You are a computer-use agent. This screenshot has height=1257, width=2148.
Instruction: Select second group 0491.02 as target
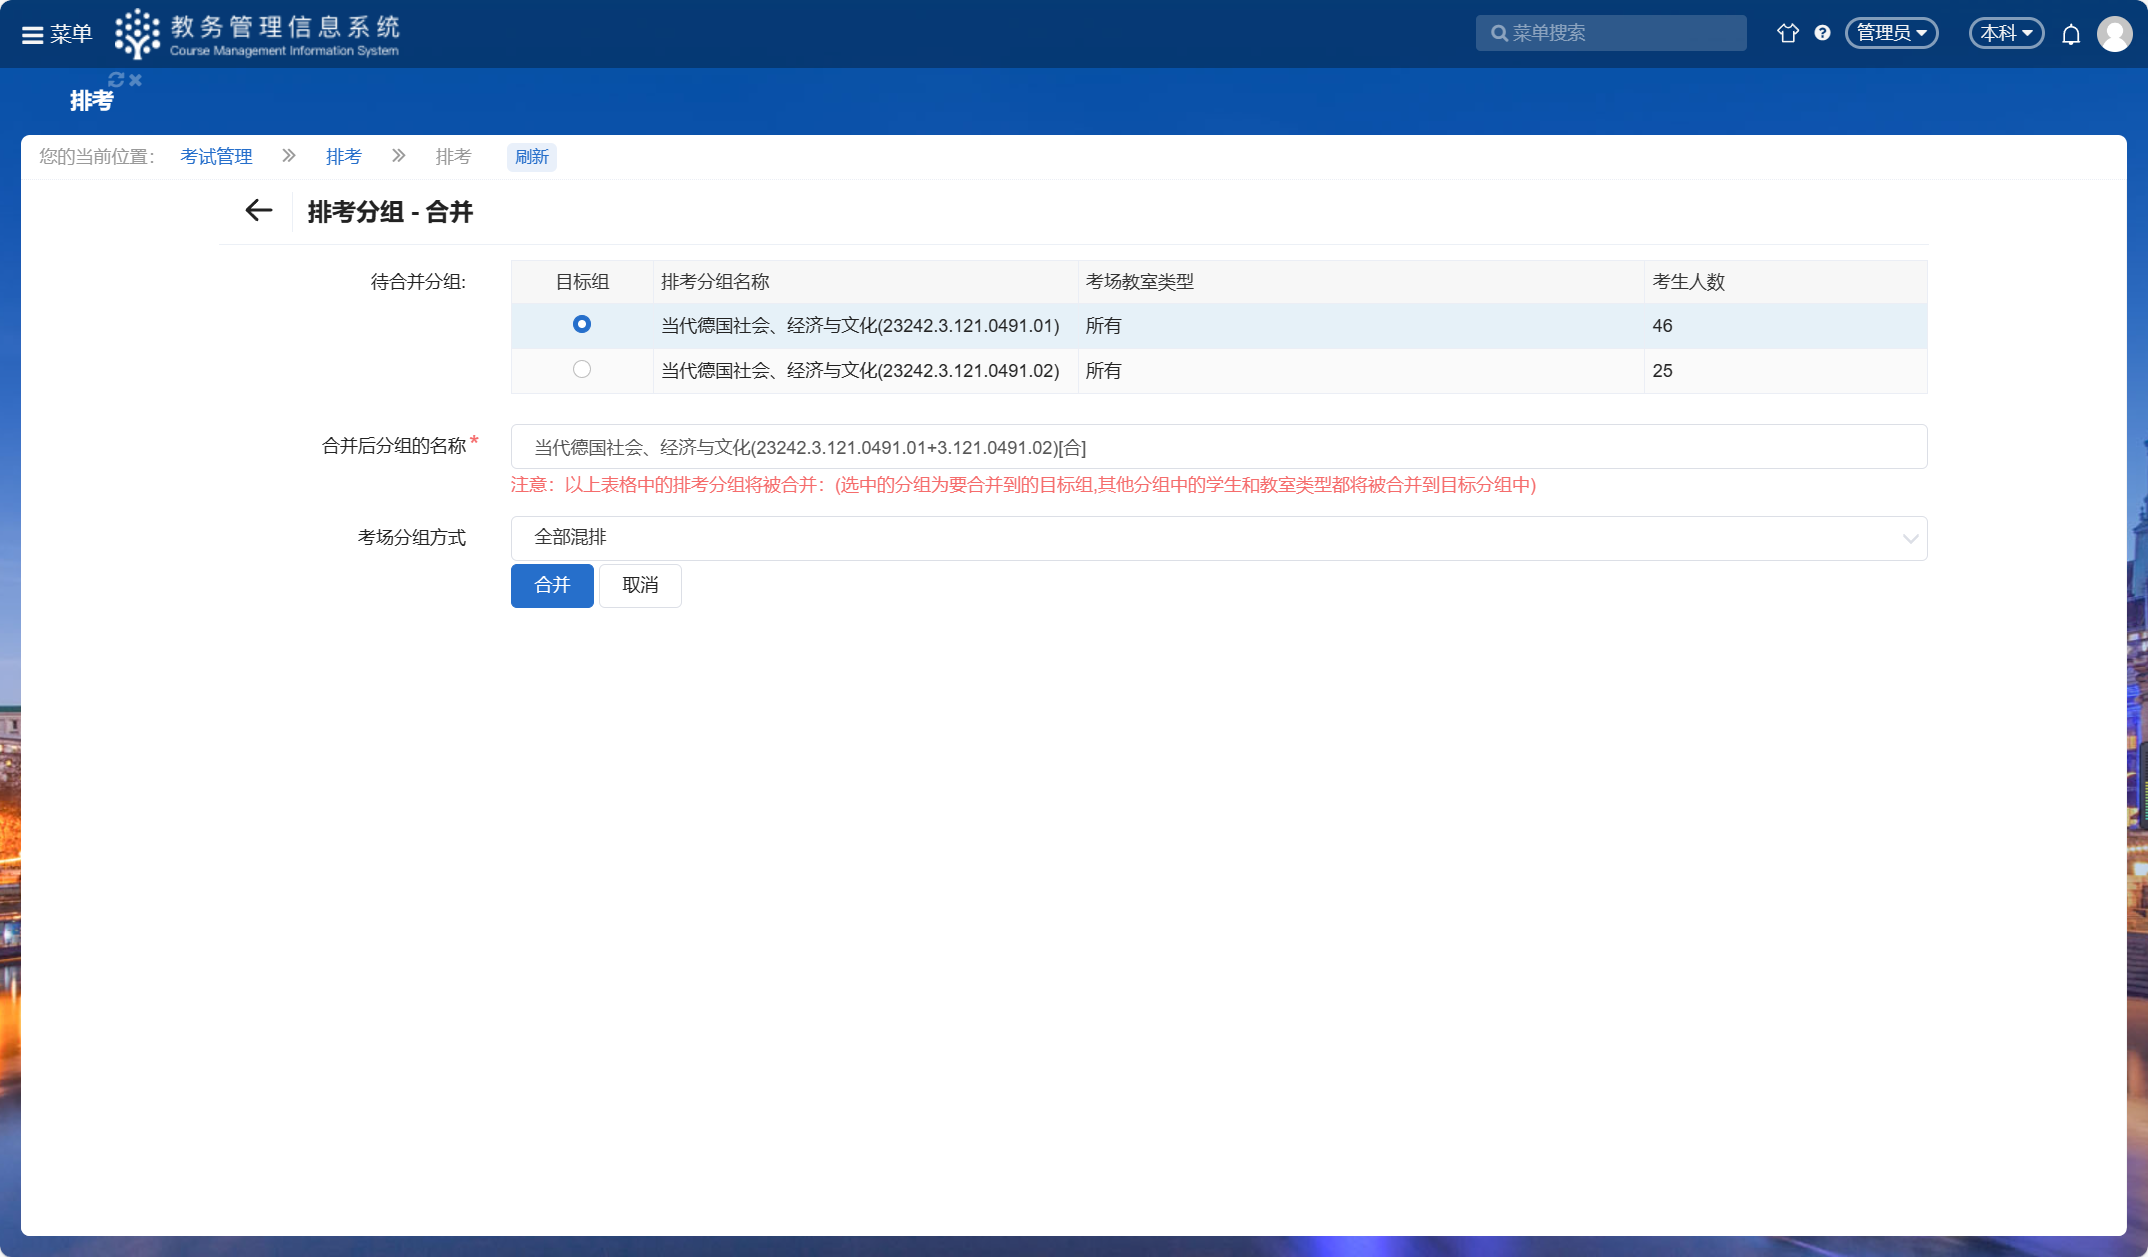pyautogui.click(x=582, y=369)
